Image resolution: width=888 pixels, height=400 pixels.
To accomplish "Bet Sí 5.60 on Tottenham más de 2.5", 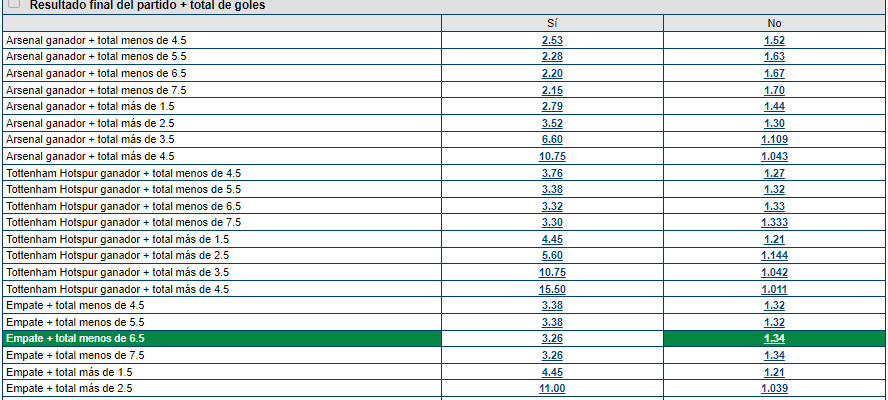I will 552,256.
